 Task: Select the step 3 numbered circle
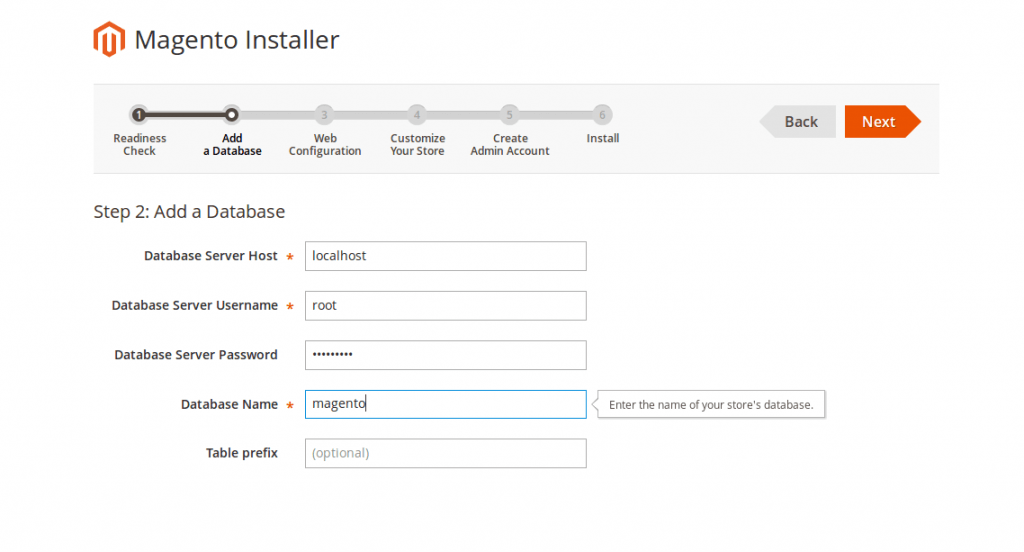[324, 115]
